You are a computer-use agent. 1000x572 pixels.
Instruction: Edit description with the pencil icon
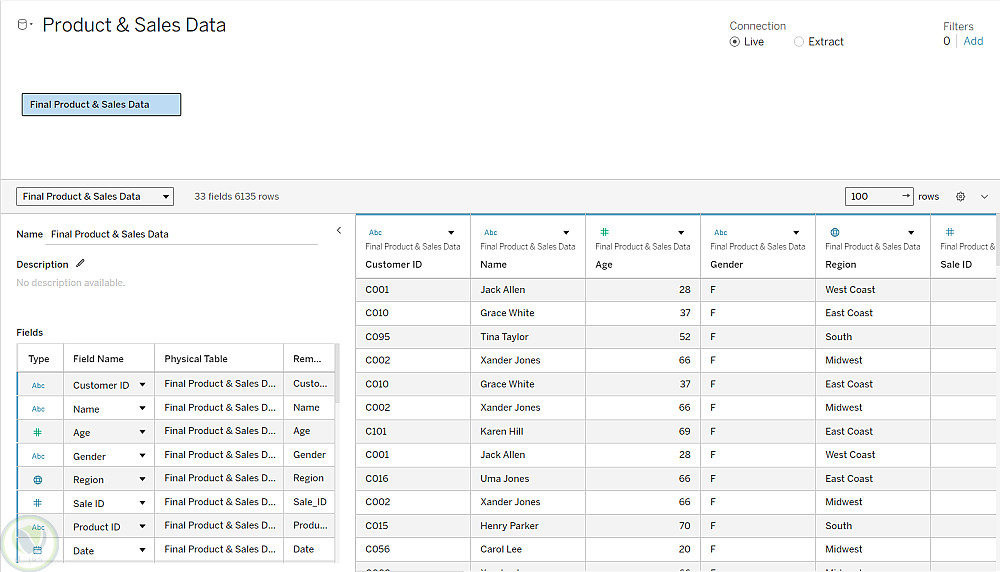[x=80, y=263]
